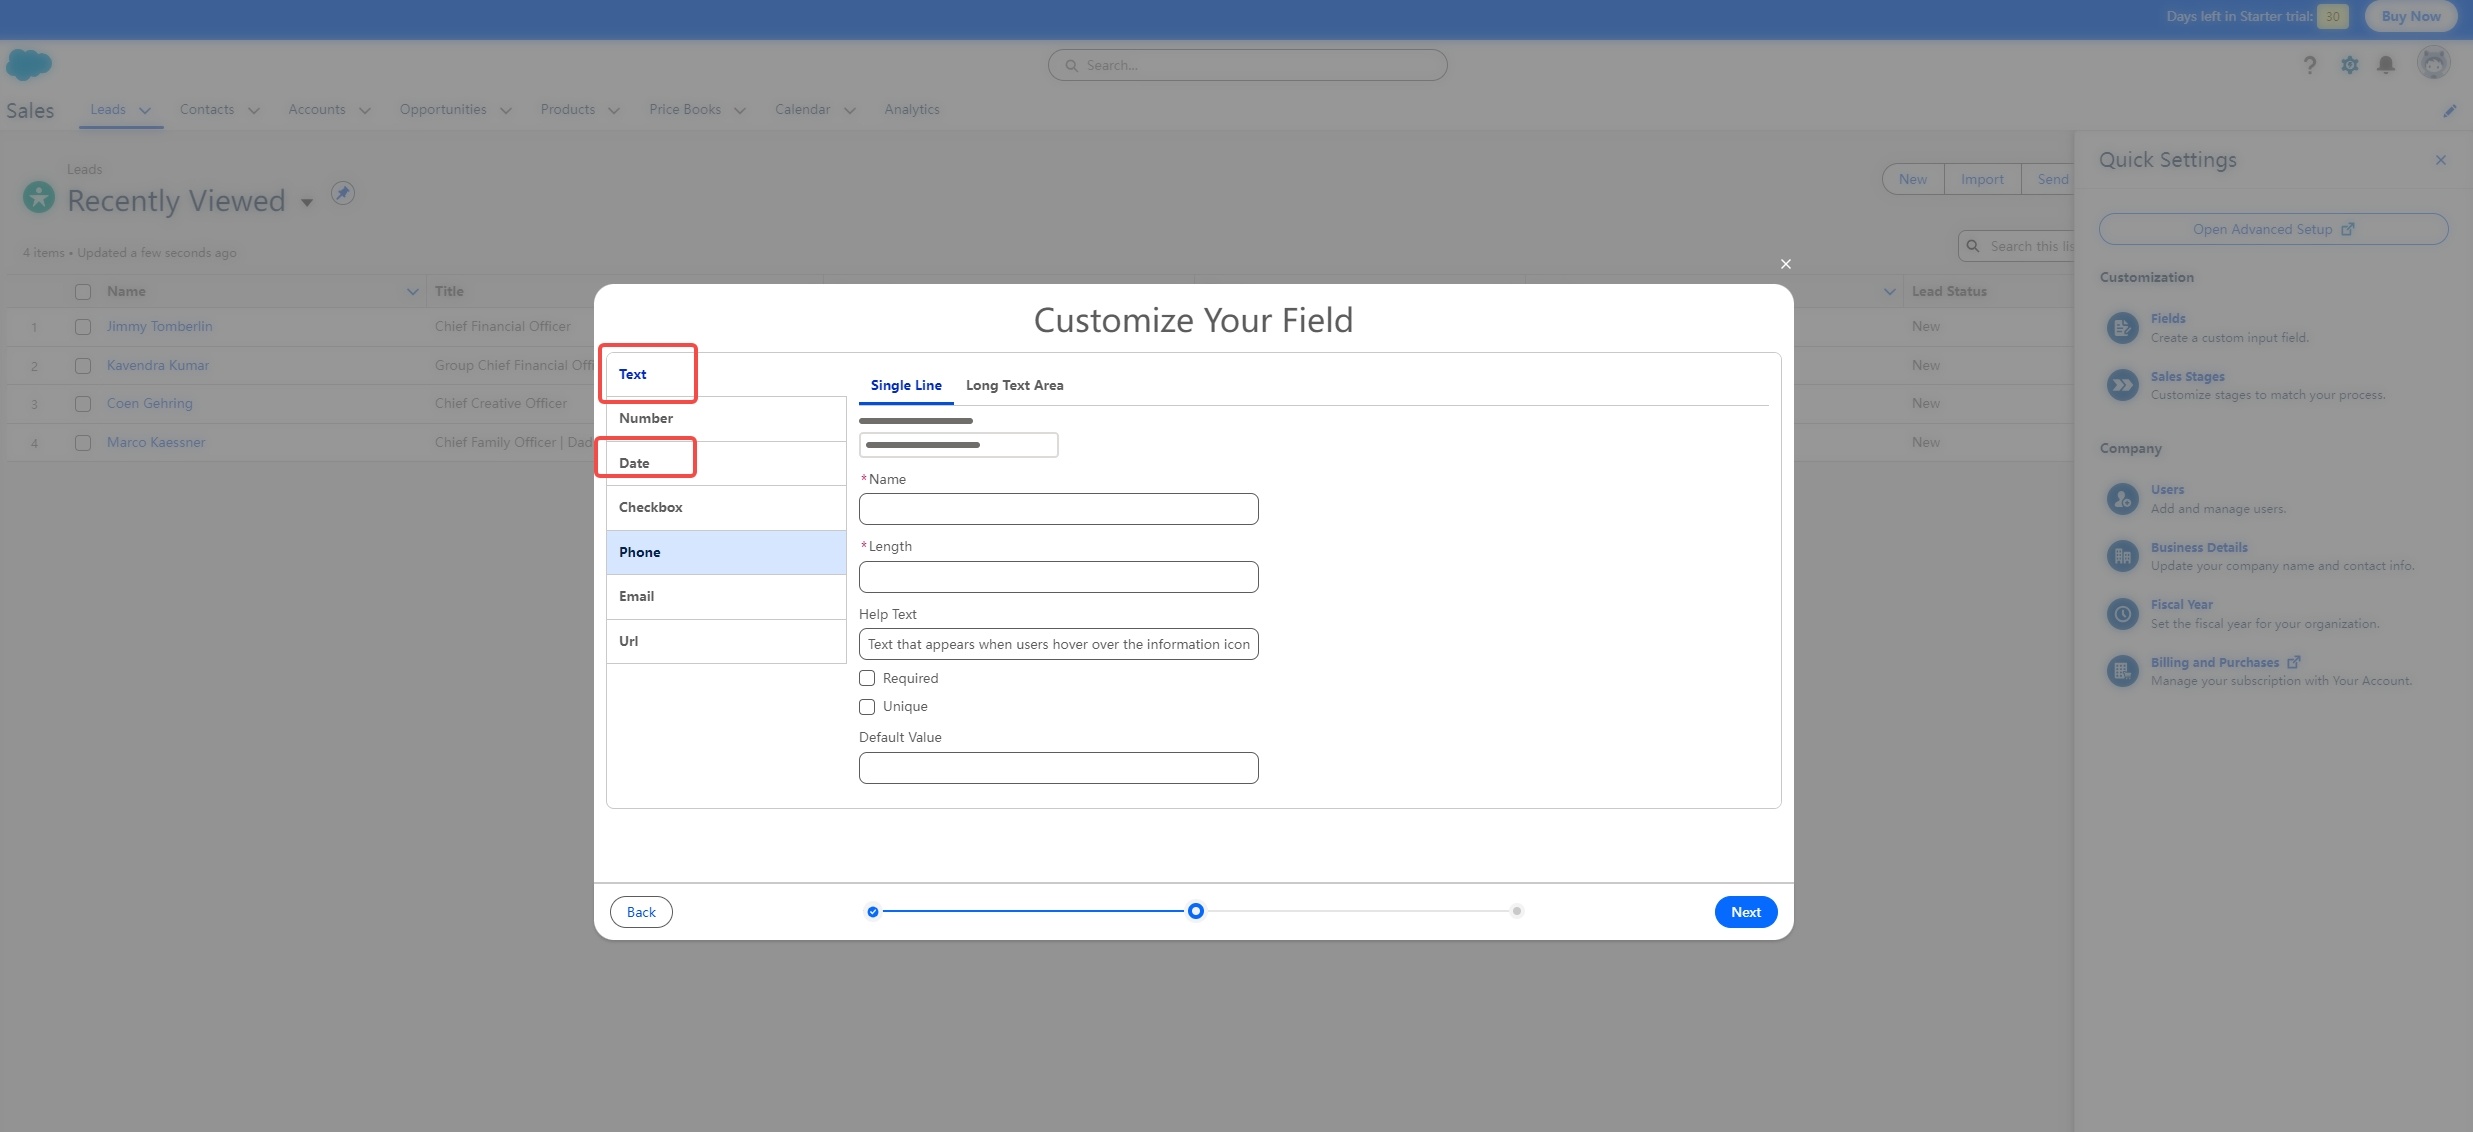Viewport: 2473px width, 1132px height.
Task: Choose the Date field type
Action: coord(726,463)
